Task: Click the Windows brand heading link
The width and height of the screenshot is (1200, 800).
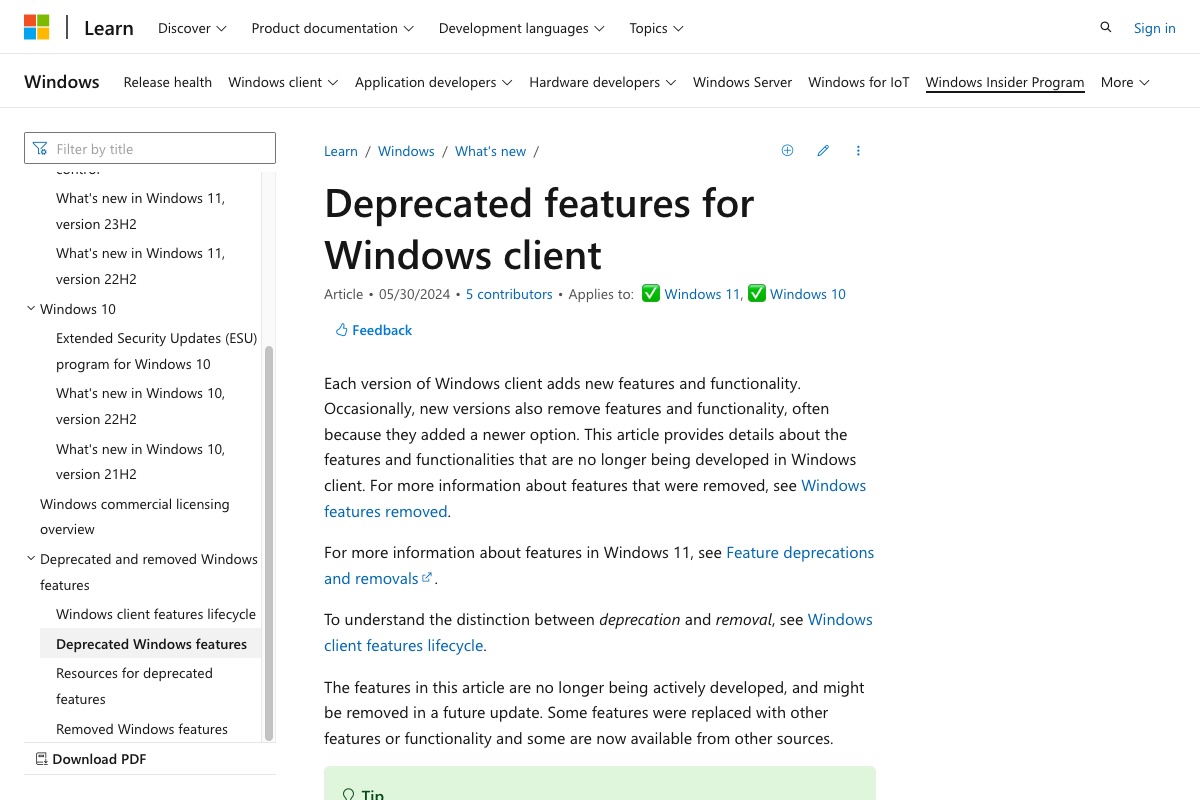Action: tap(62, 82)
